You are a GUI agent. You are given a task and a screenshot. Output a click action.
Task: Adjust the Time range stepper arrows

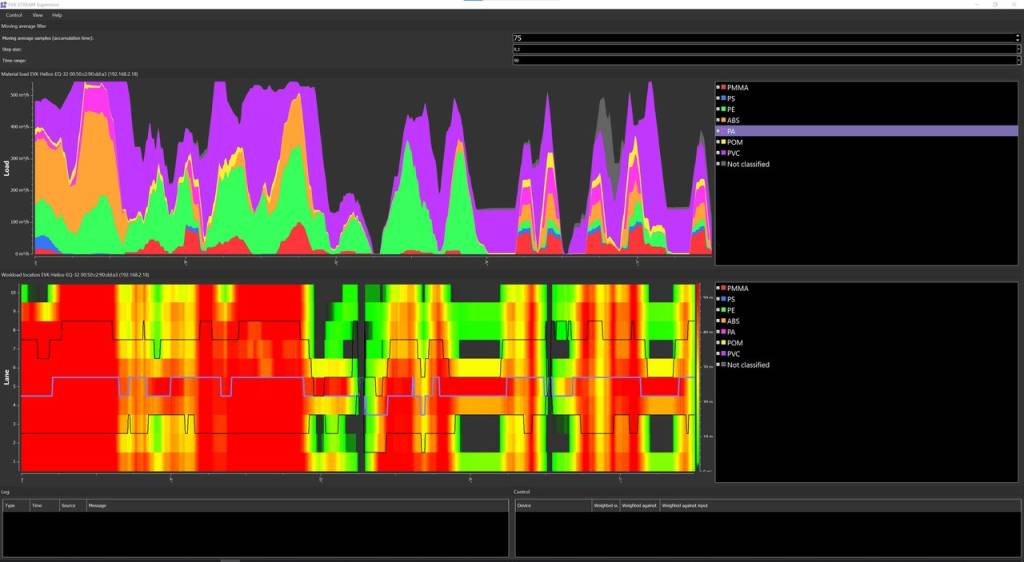point(1017,60)
